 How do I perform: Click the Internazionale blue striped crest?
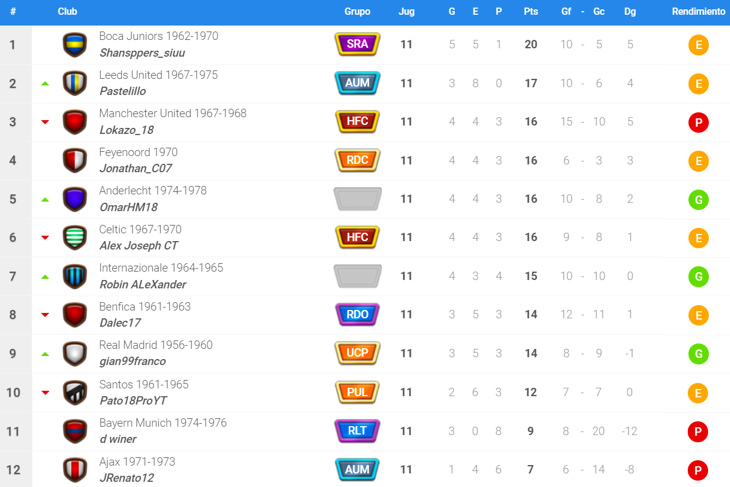(x=74, y=276)
